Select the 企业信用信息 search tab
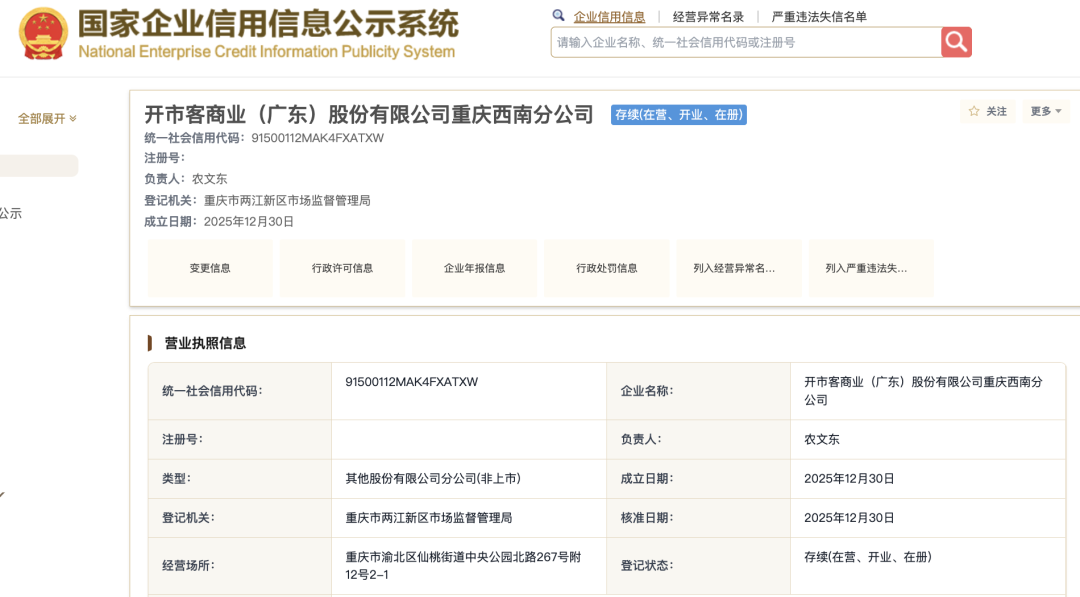 (x=609, y=17)
